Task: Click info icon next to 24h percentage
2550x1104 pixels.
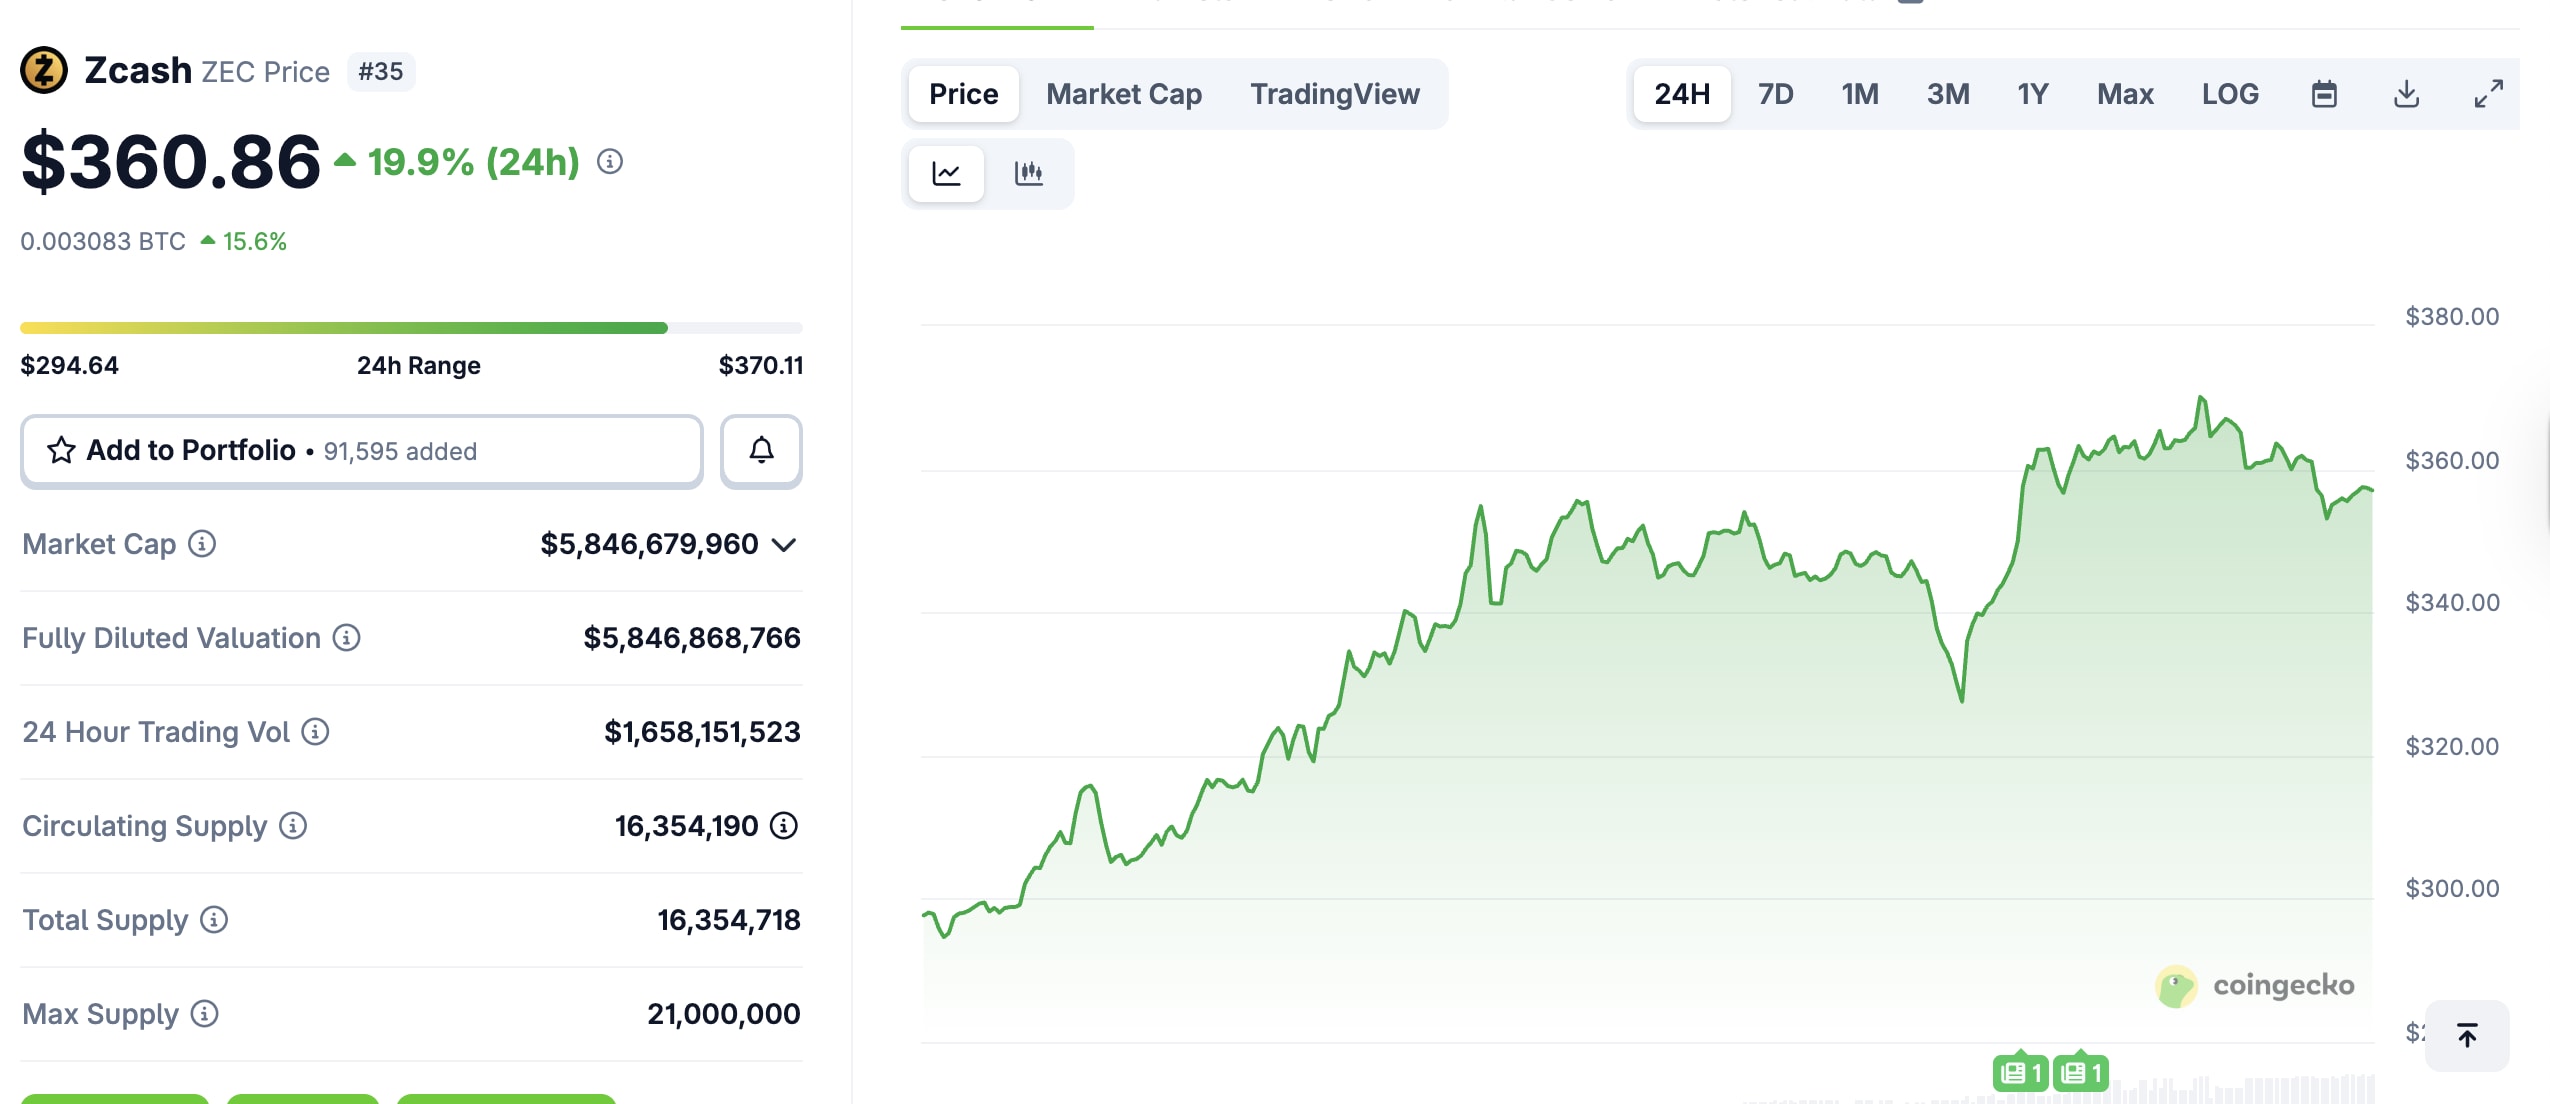Action: pyautogui.click(x=610, y=161)
